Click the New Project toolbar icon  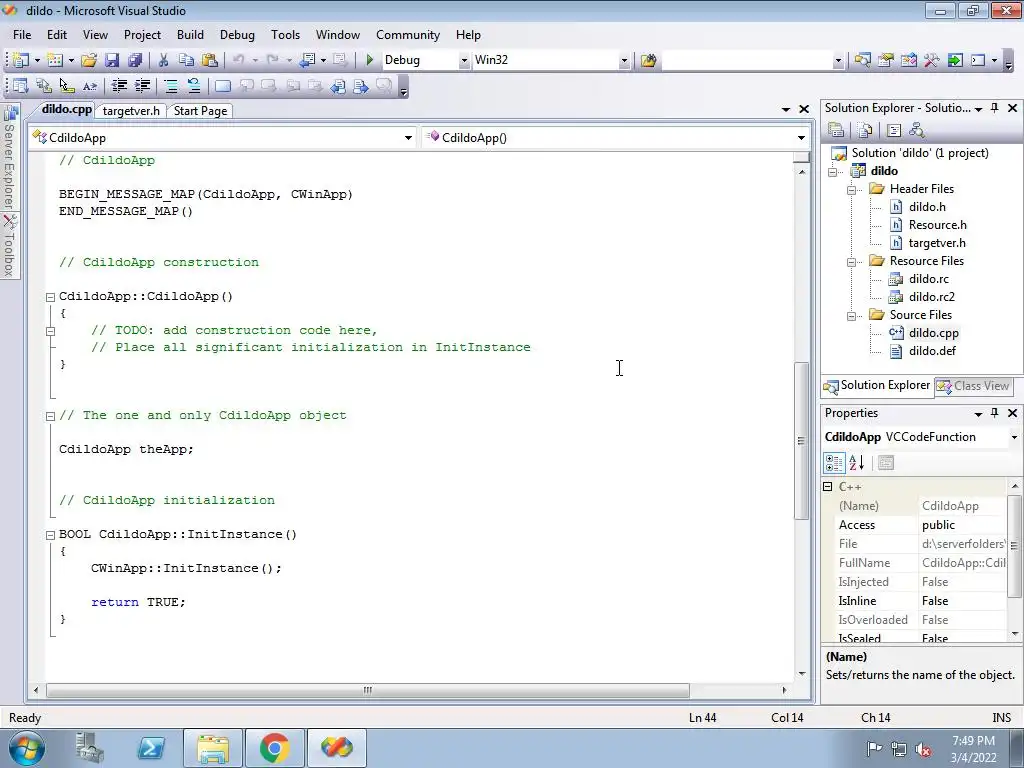[20, 60]
